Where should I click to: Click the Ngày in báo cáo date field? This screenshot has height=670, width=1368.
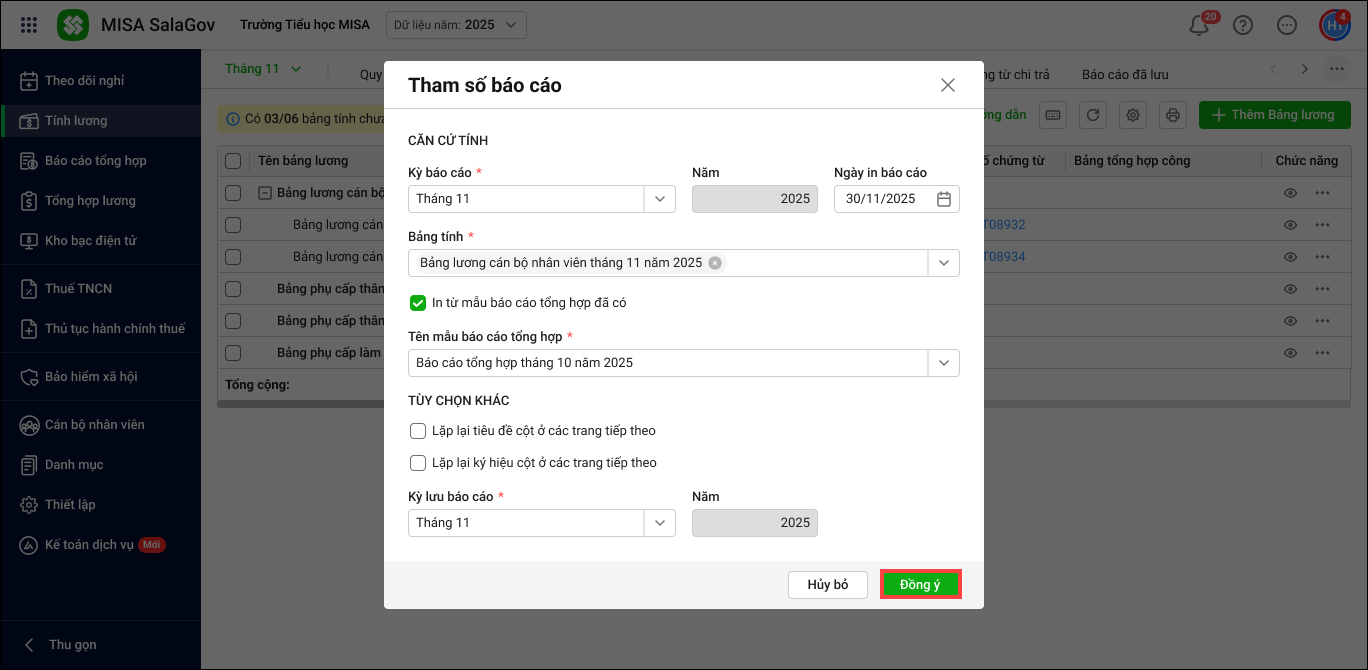coord(882,199)
